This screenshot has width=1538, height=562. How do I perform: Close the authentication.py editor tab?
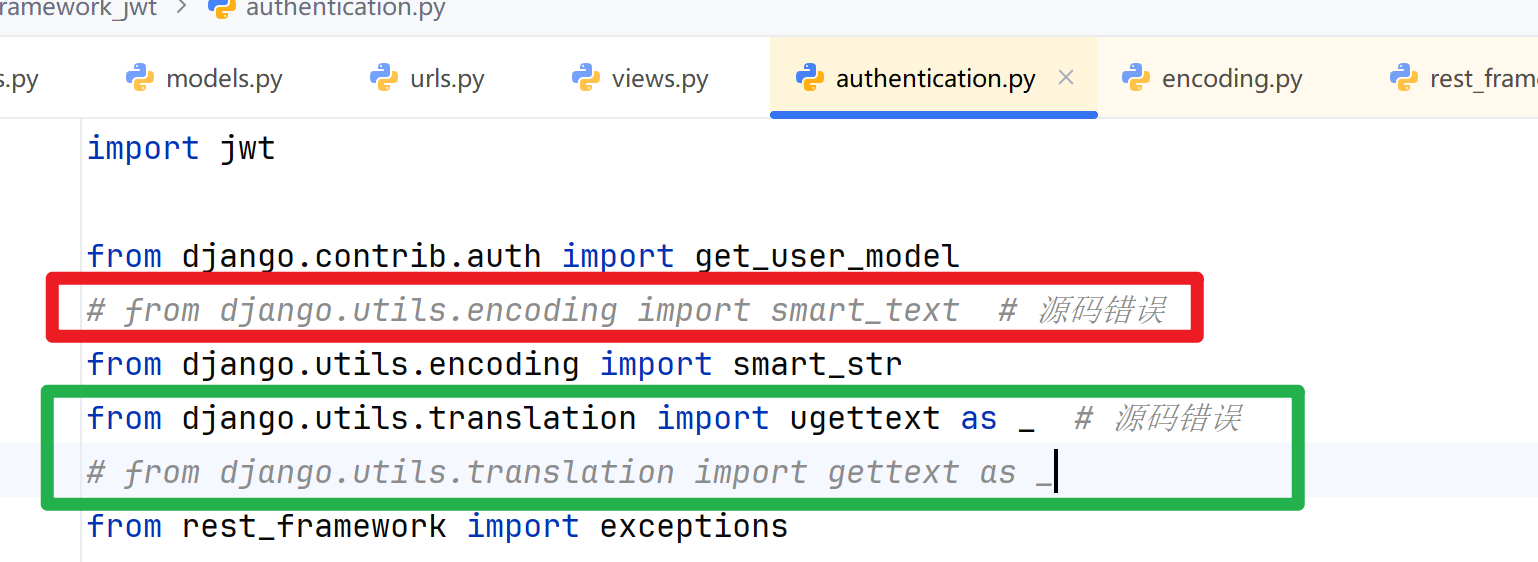click(x=1066, y=77)
